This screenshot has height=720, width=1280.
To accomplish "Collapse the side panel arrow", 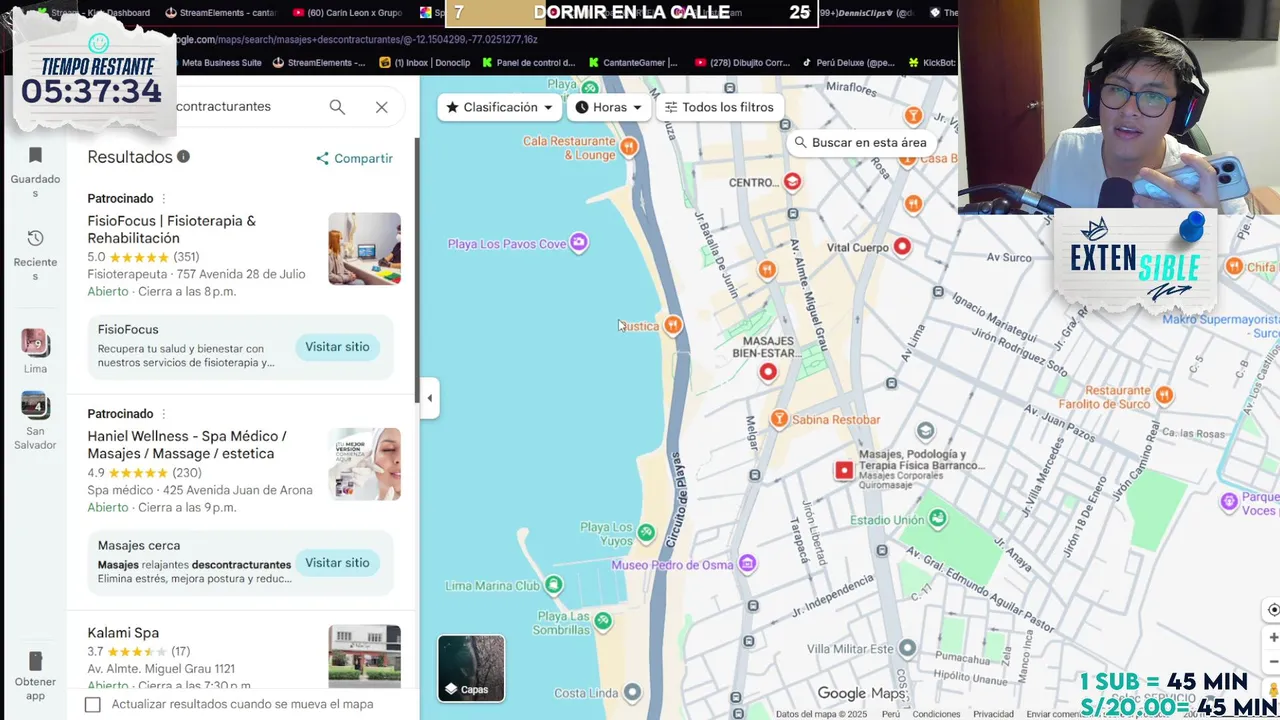I will tap(430, 398).
